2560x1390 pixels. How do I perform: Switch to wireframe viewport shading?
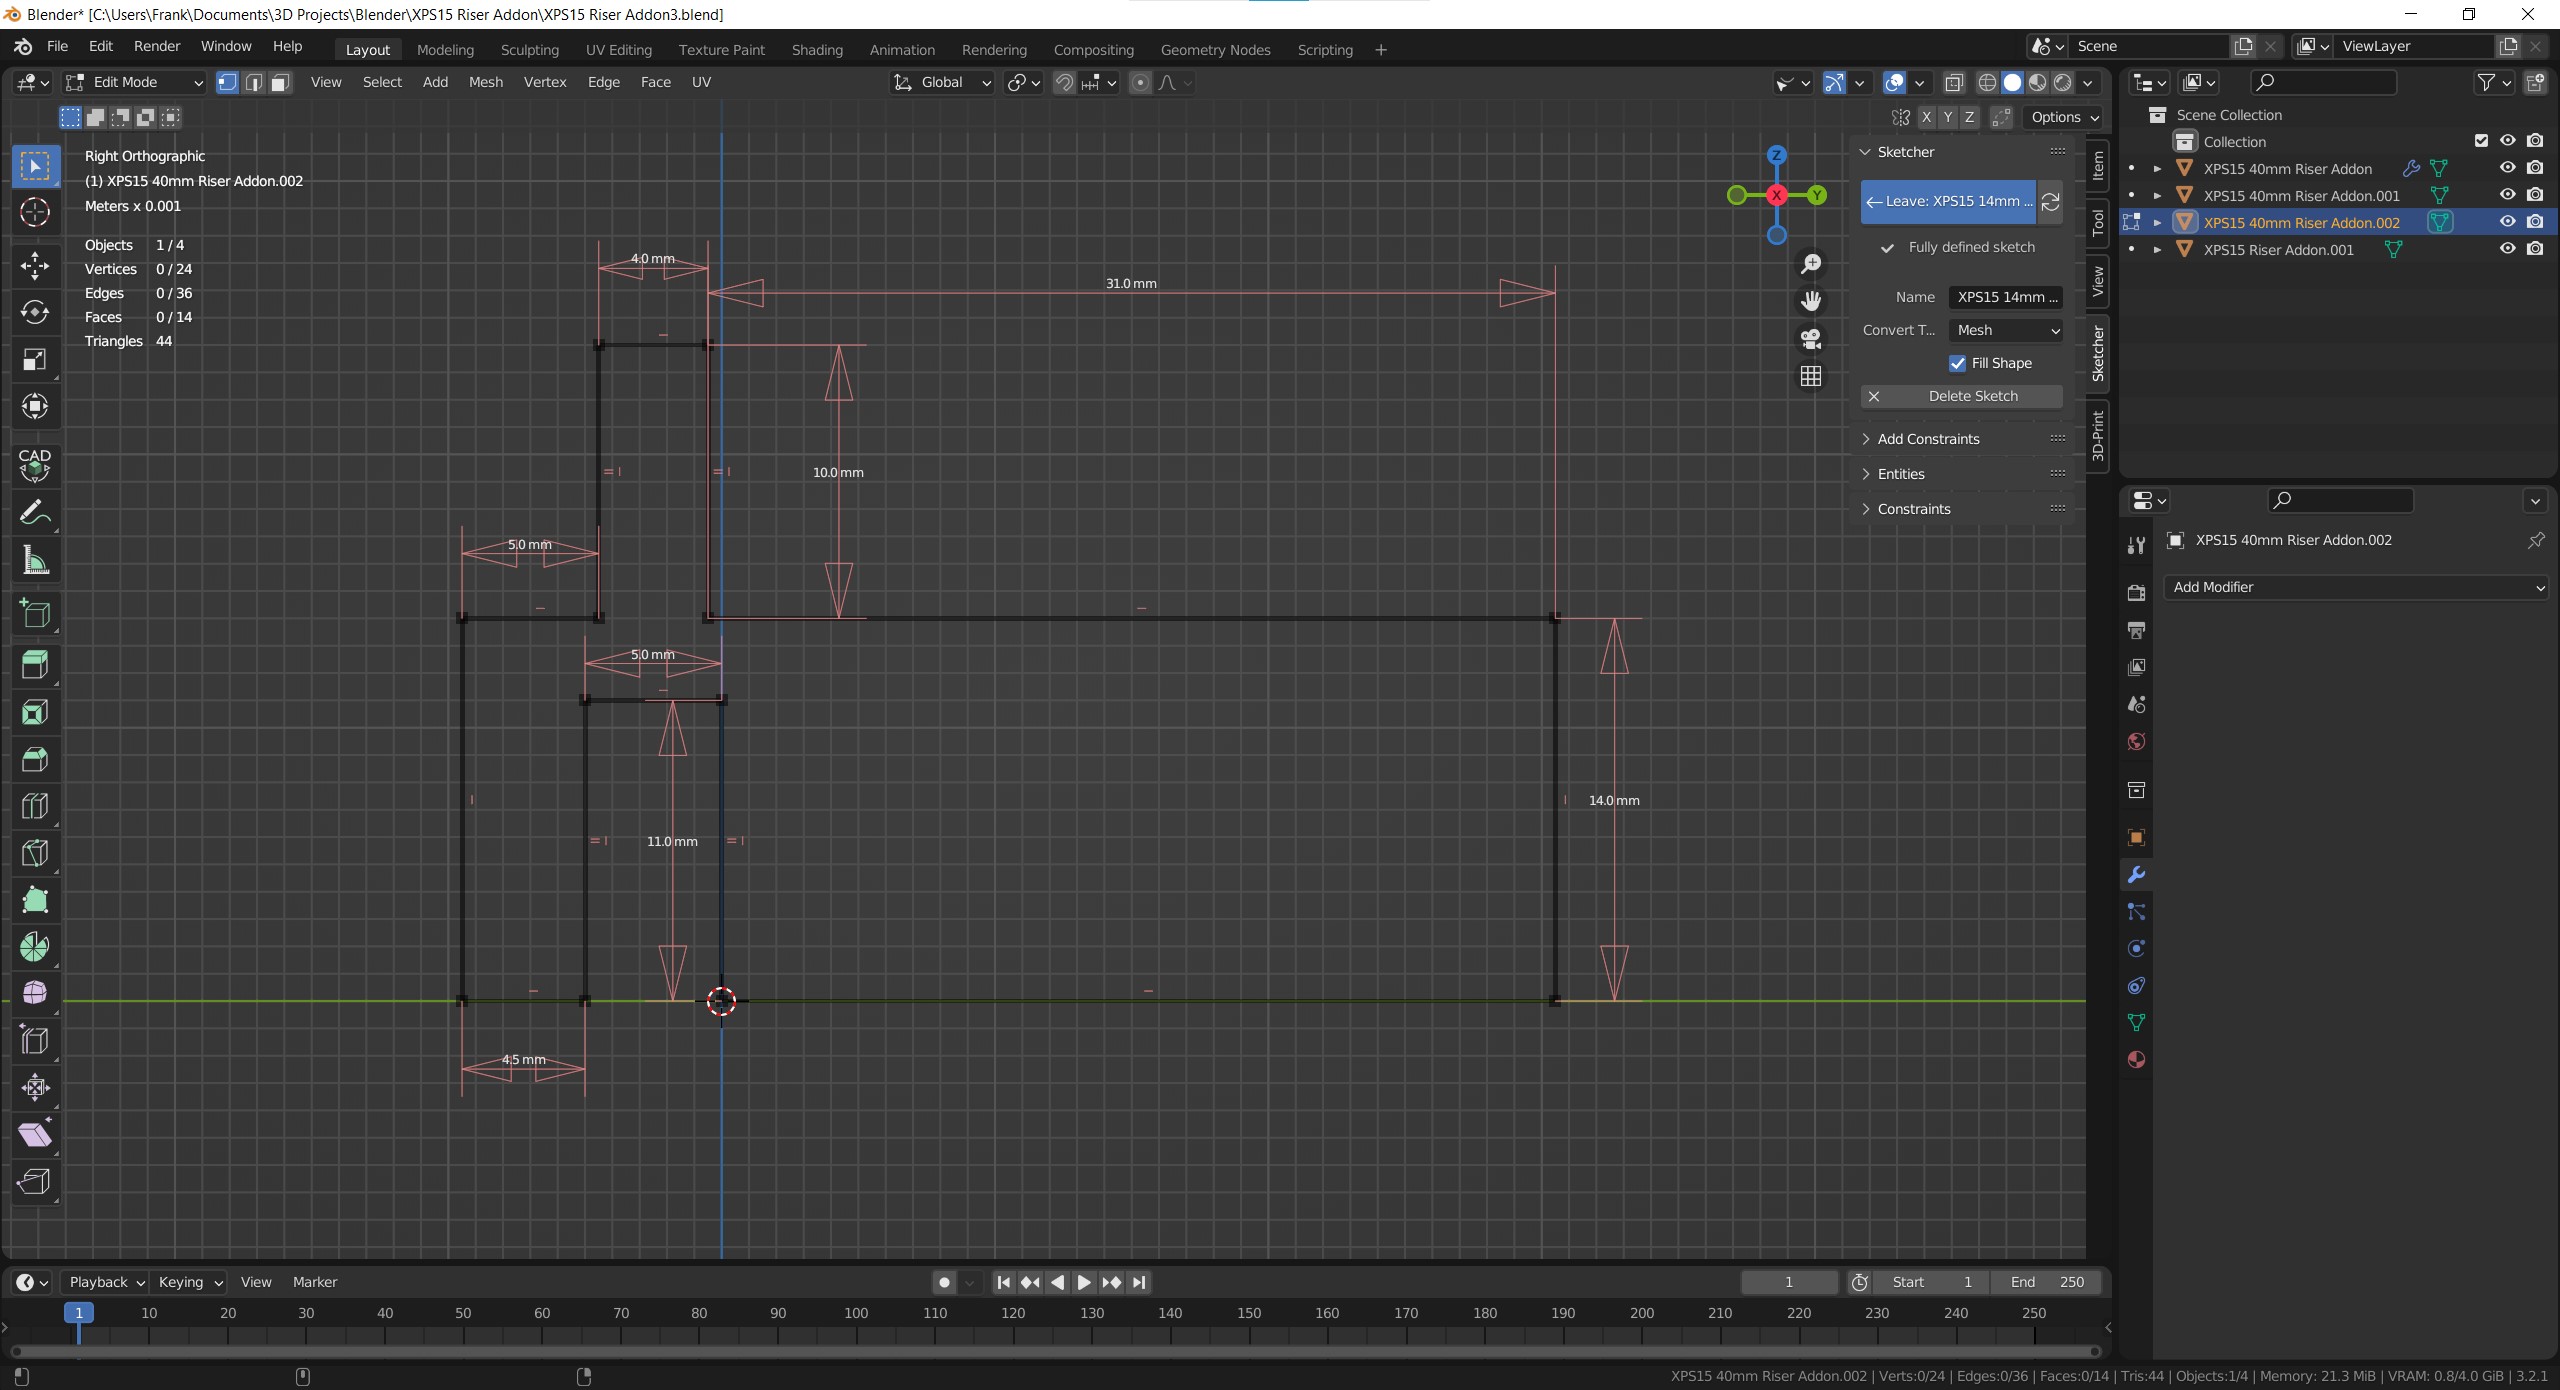pyautogui.click(x=1987, y=83)
